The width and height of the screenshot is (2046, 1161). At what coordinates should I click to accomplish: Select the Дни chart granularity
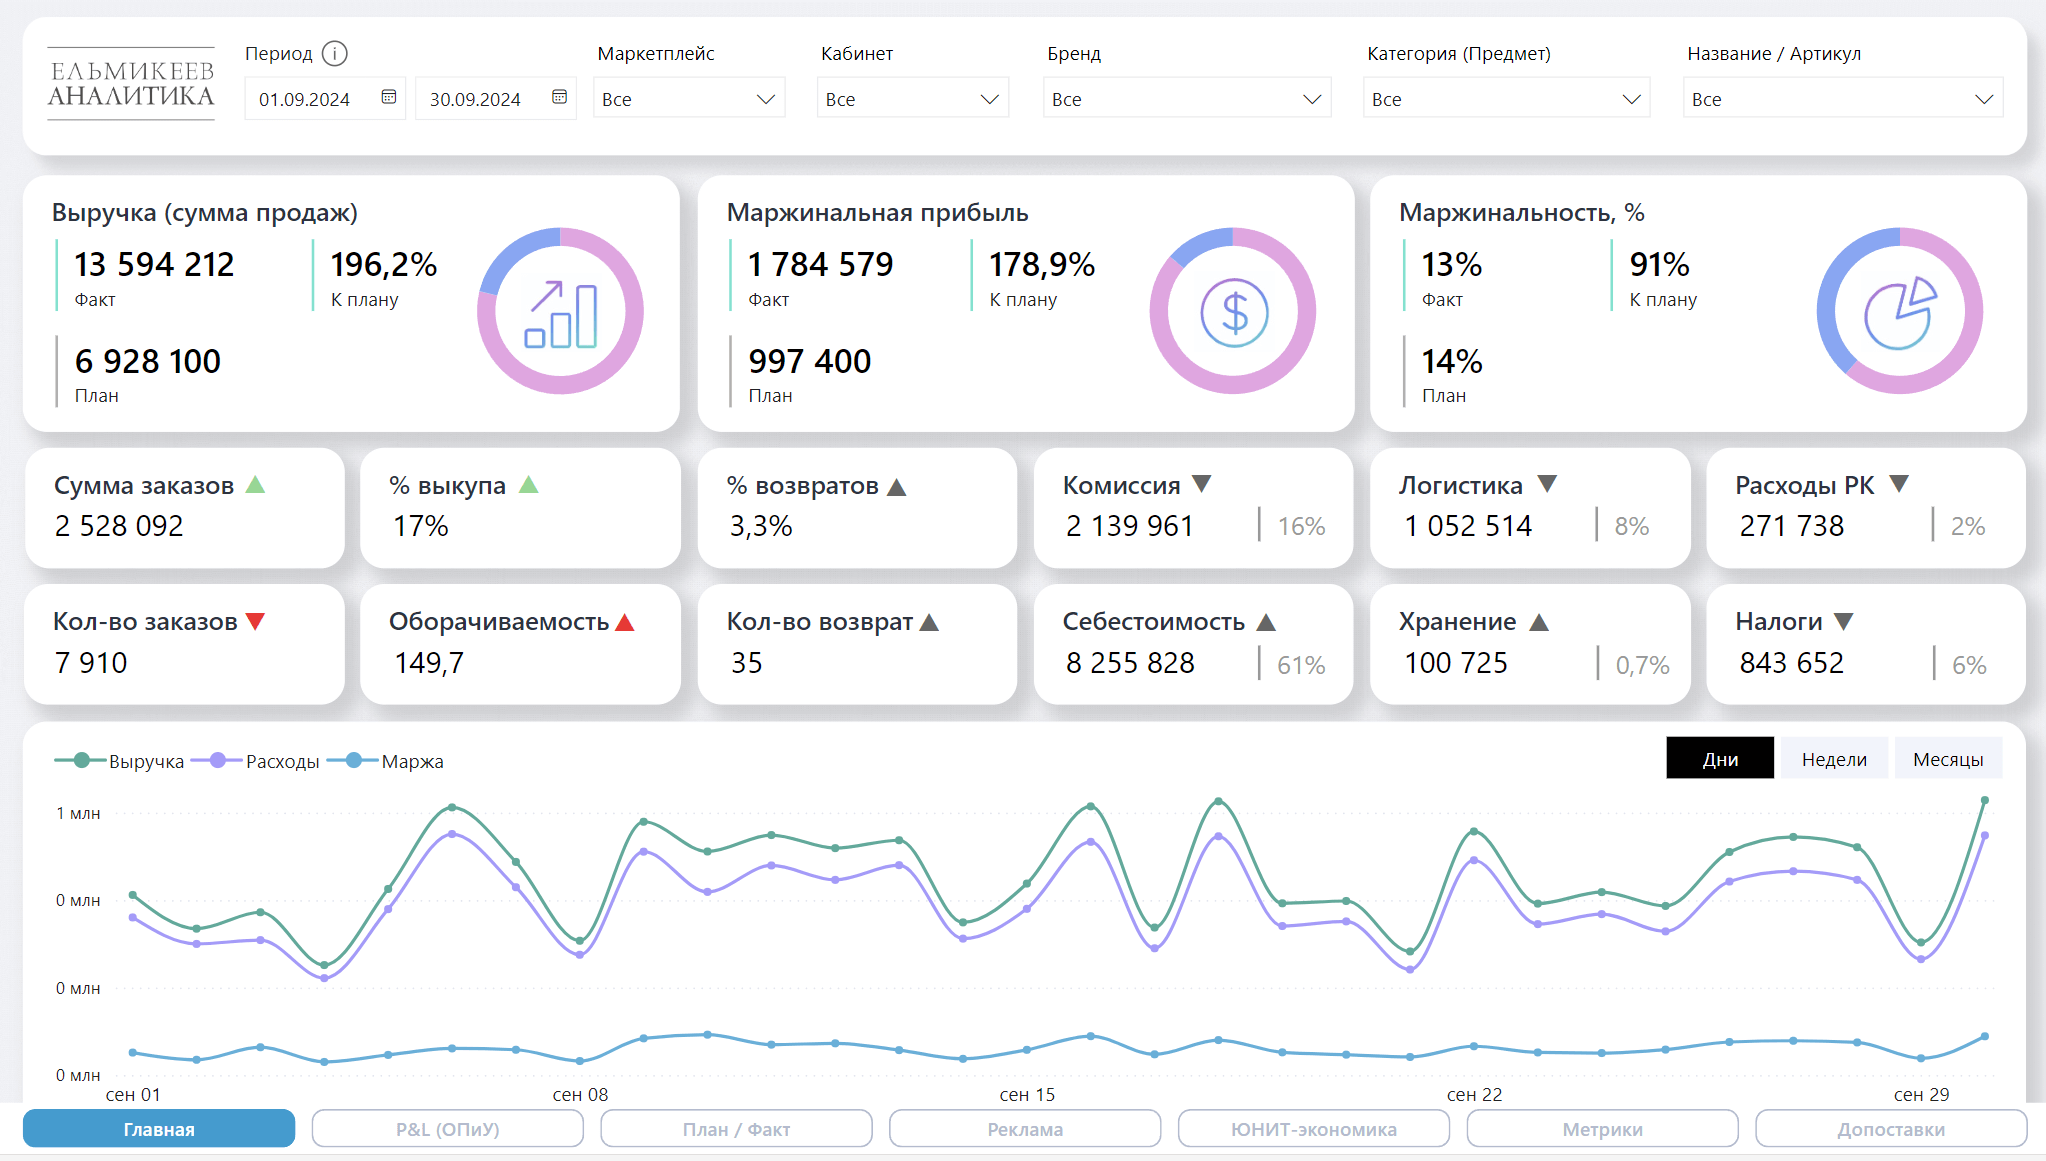point(1719,759)
